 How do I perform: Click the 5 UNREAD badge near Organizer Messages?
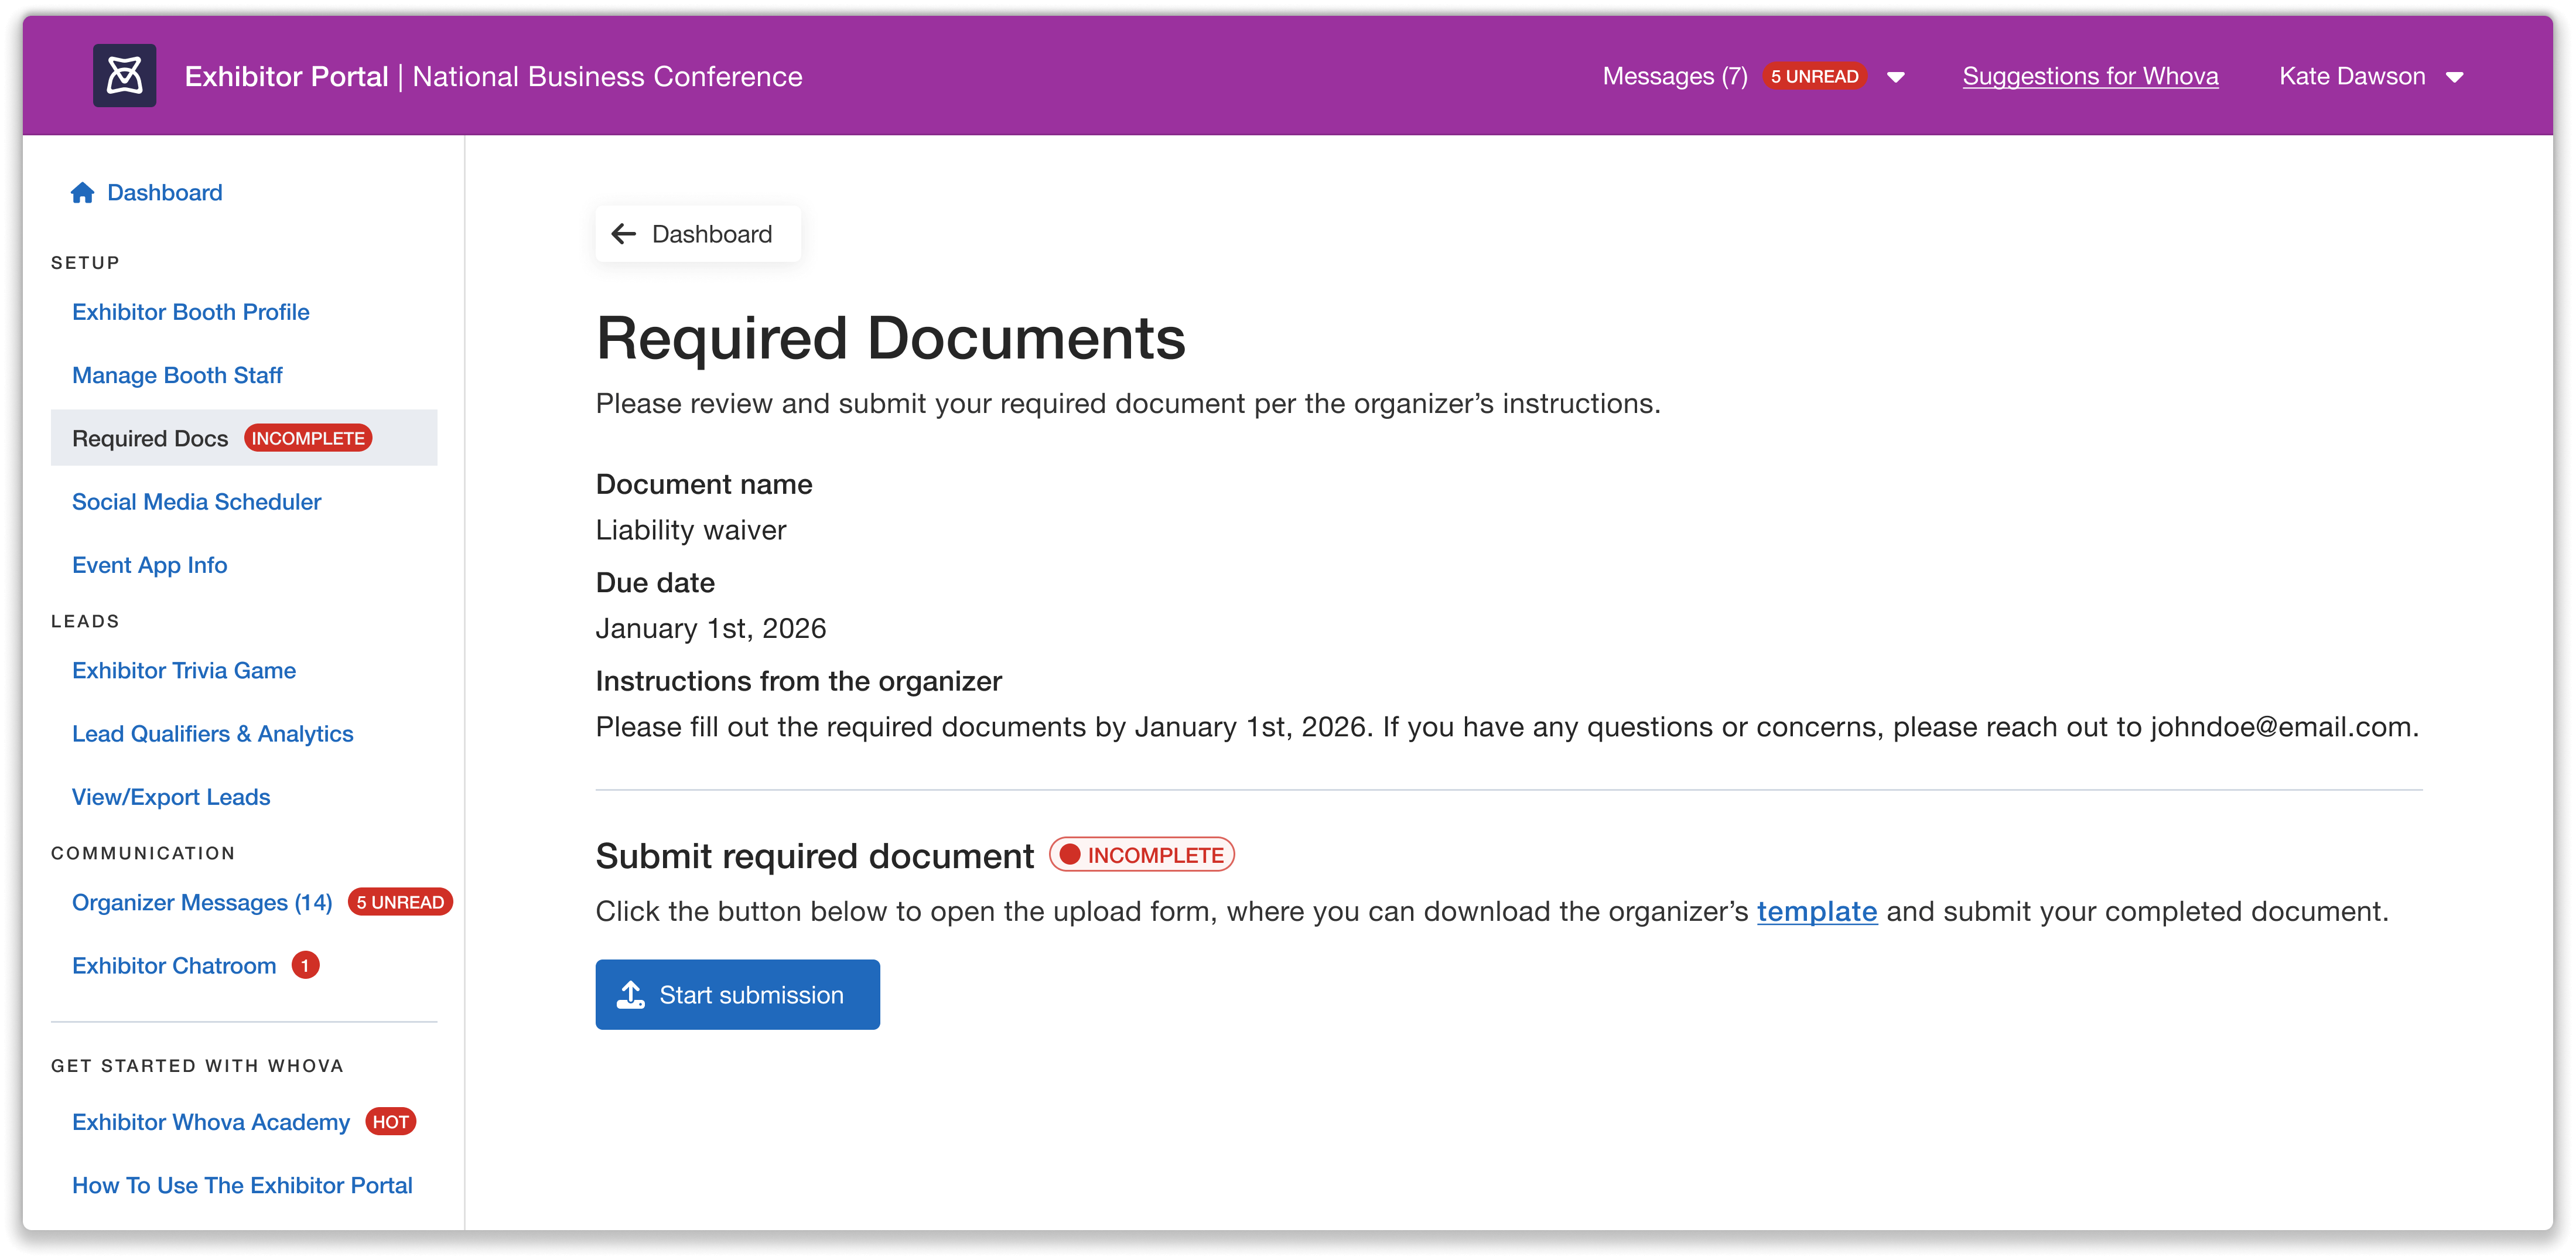pos(399,901)
